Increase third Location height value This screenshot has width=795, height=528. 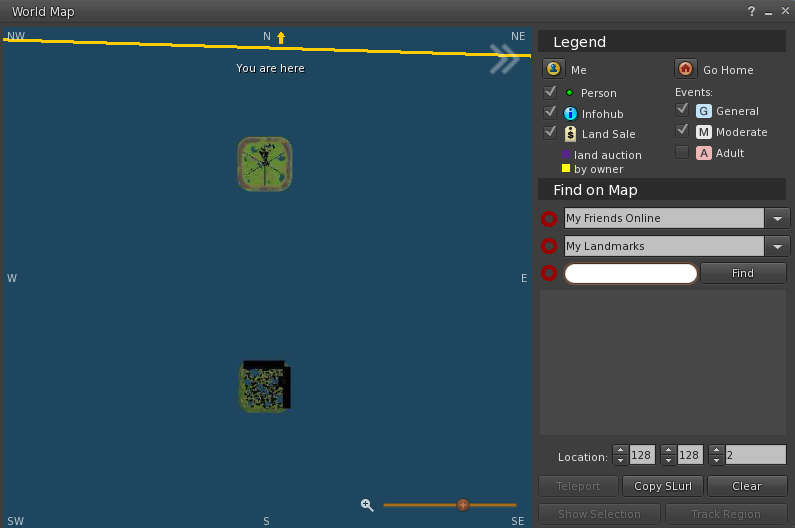(x=716, y=450)
